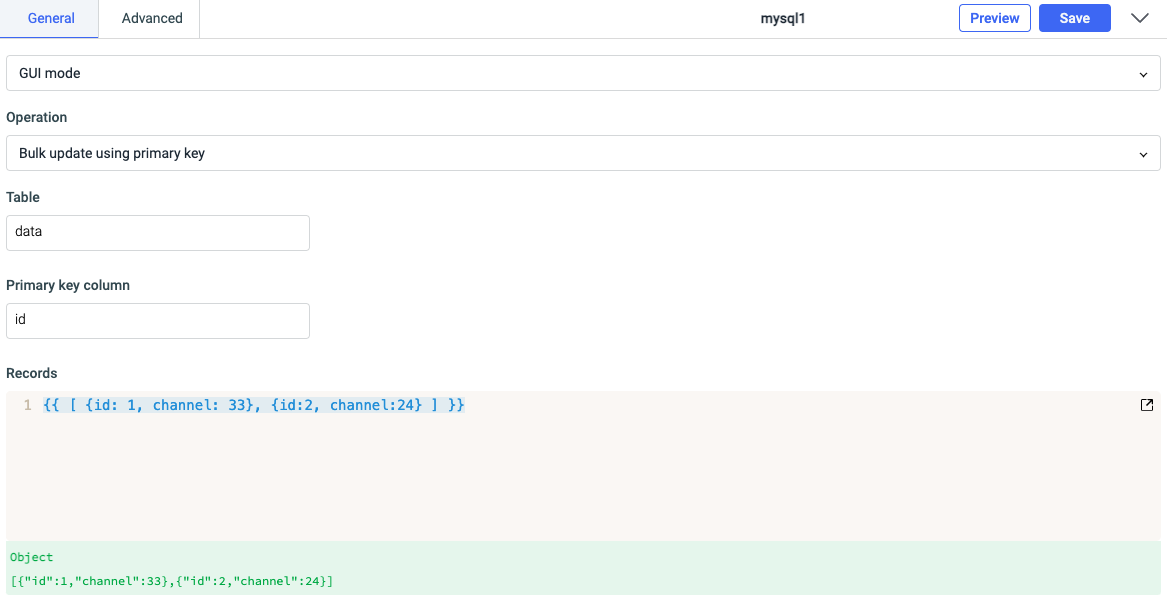Click the Records field label
1167x606 pixels.
click(x=32, y=373)
